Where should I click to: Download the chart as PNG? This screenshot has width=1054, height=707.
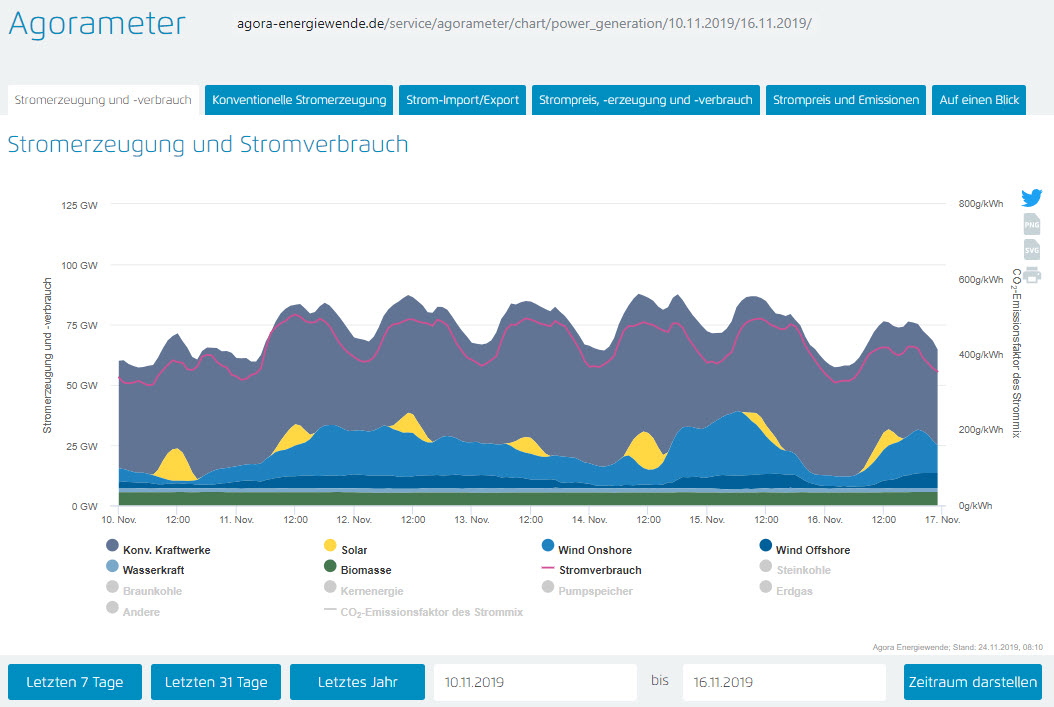1032,225
